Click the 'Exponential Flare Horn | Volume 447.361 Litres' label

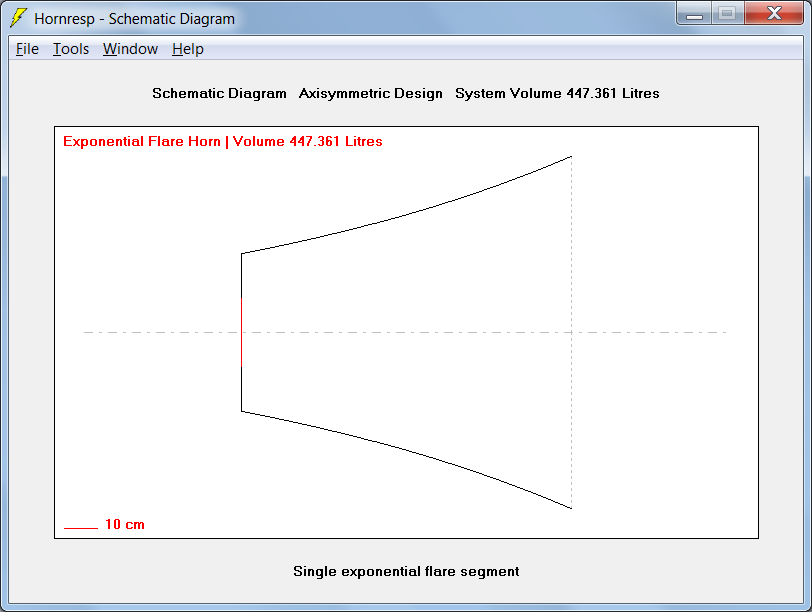223,141
